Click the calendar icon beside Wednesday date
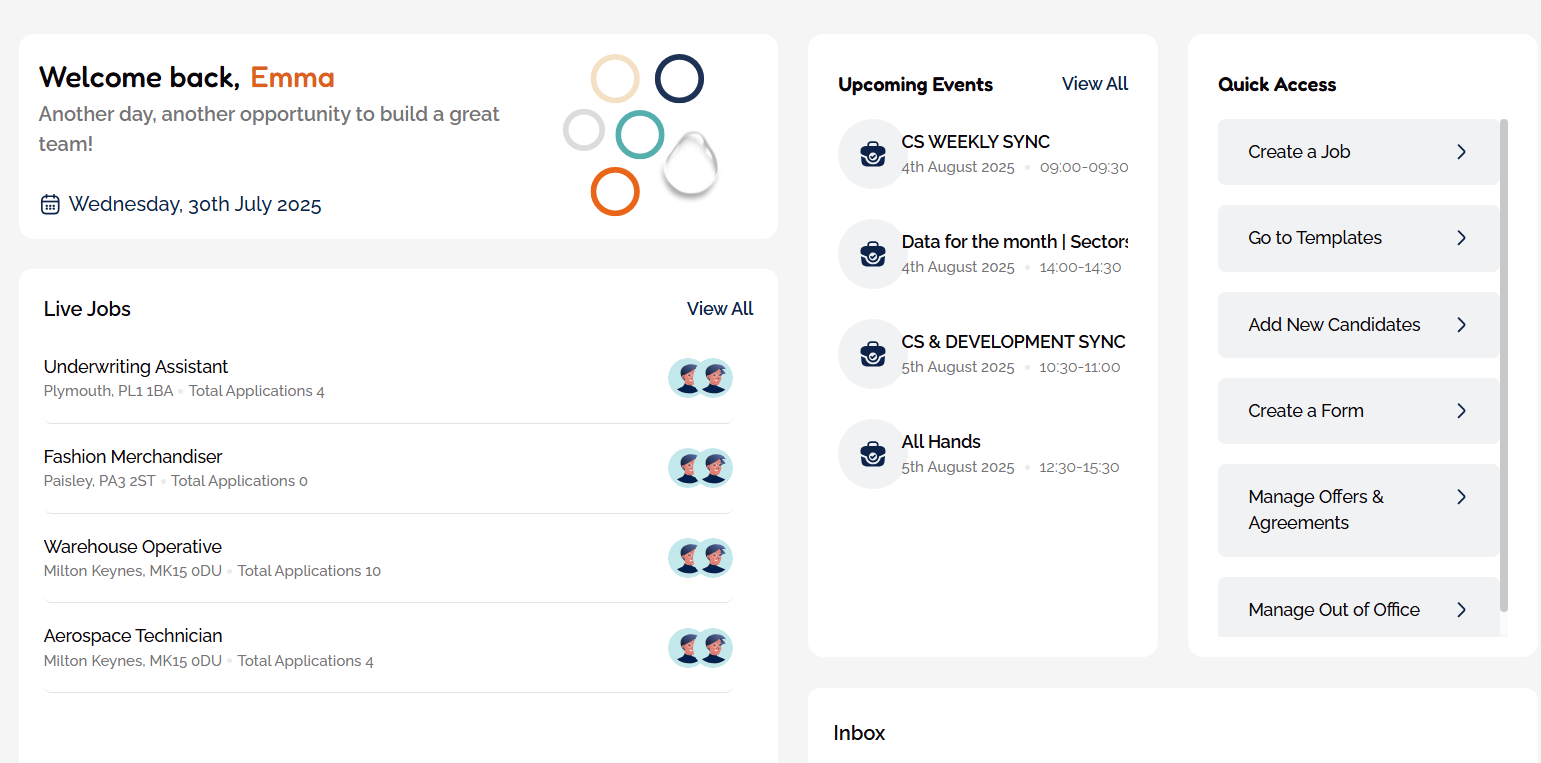The height and width of the screenshot is (763, 1541). (50, 205)
